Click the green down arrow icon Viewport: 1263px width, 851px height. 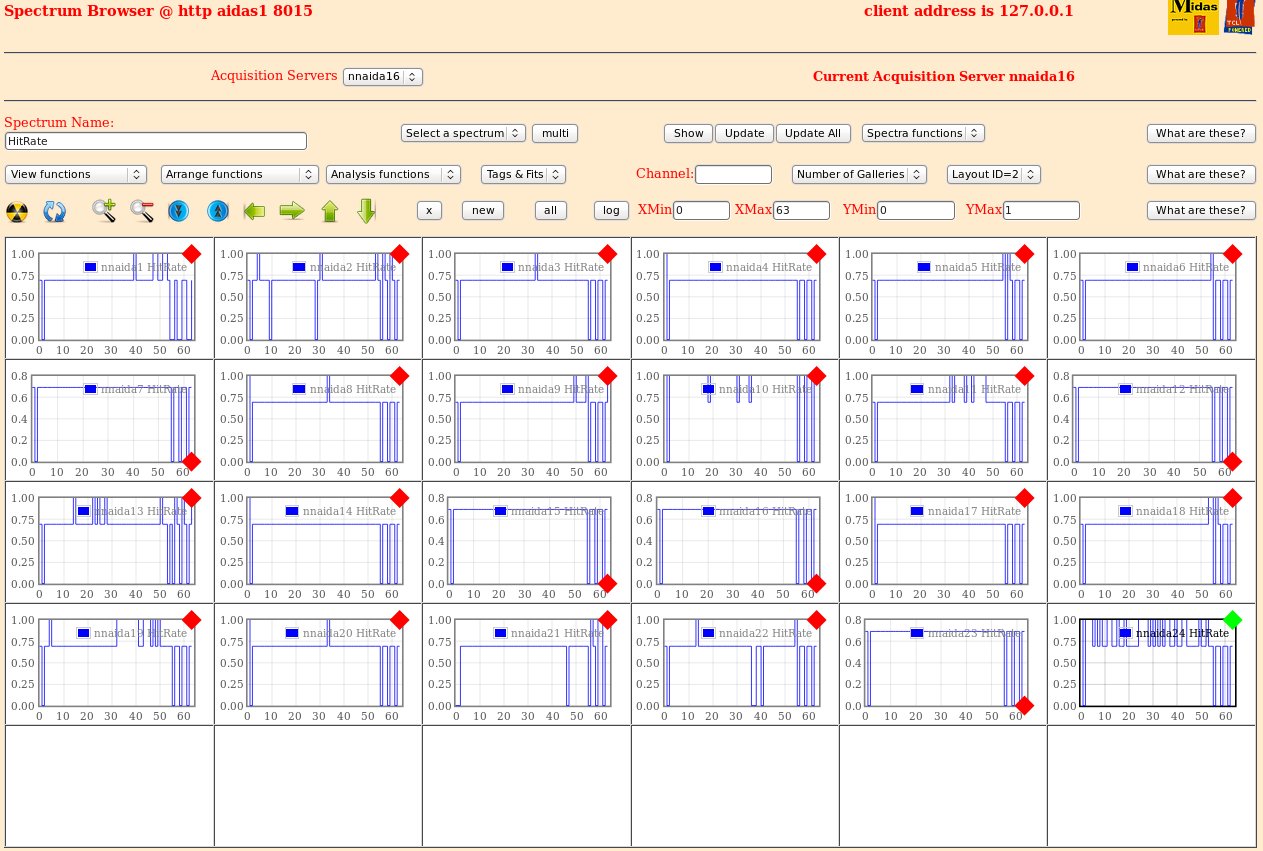point(367,211)
